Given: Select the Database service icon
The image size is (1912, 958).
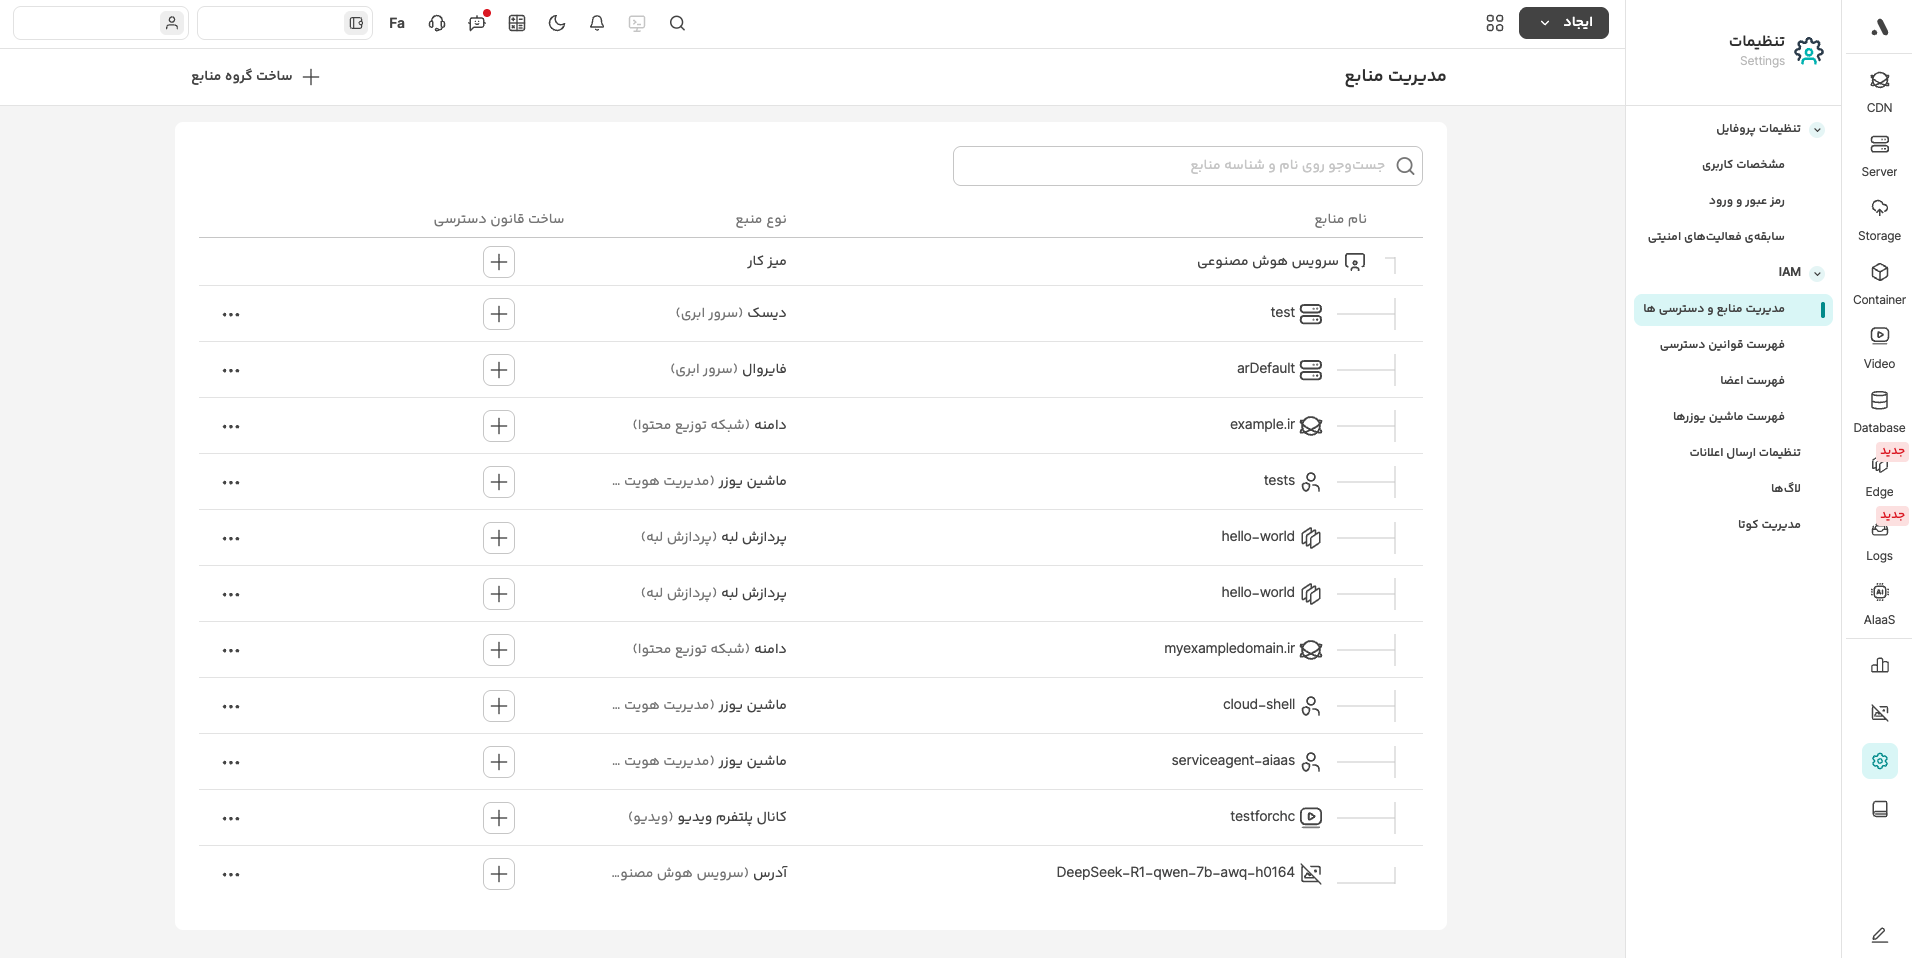Looking at the screenshot, I should click(x=1879, y=410).
